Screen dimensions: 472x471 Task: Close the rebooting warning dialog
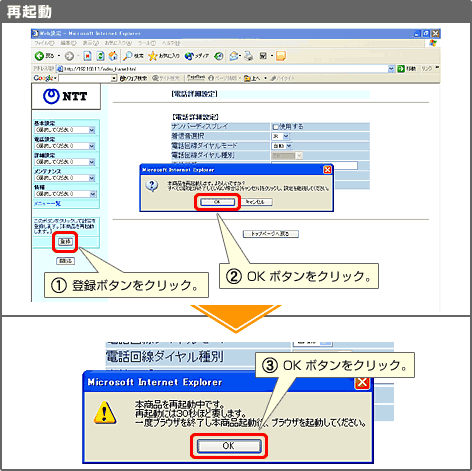point(362,382)
